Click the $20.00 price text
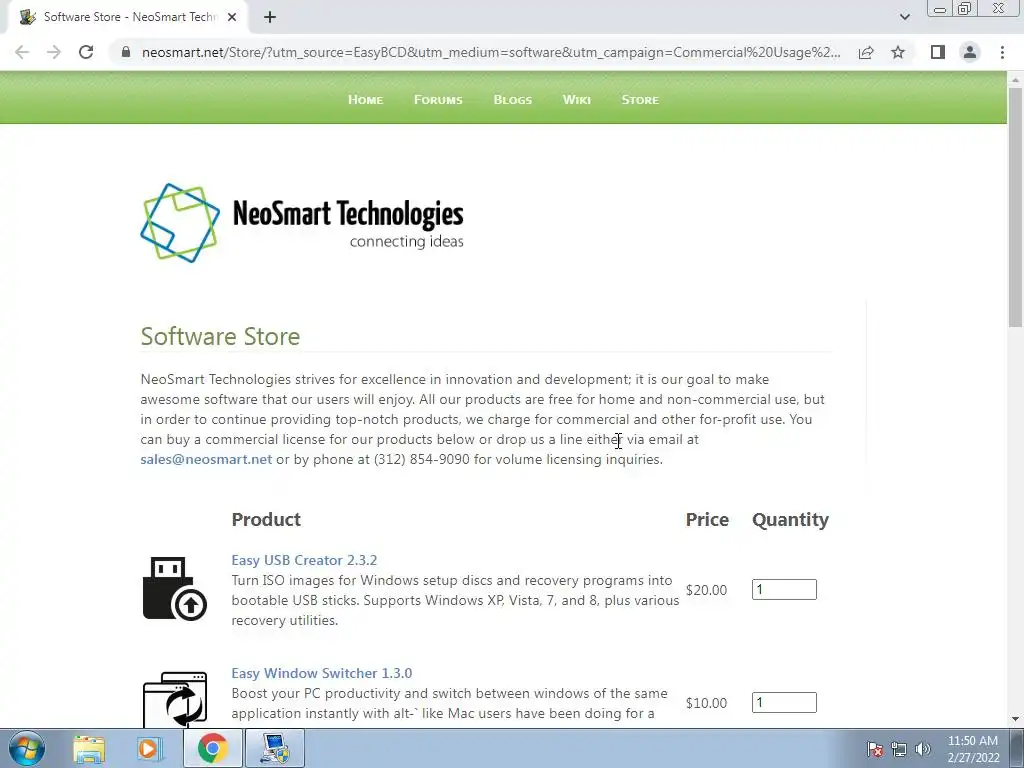The width and height of the screenshot is (1024, 768). click(x=706, y=590)
